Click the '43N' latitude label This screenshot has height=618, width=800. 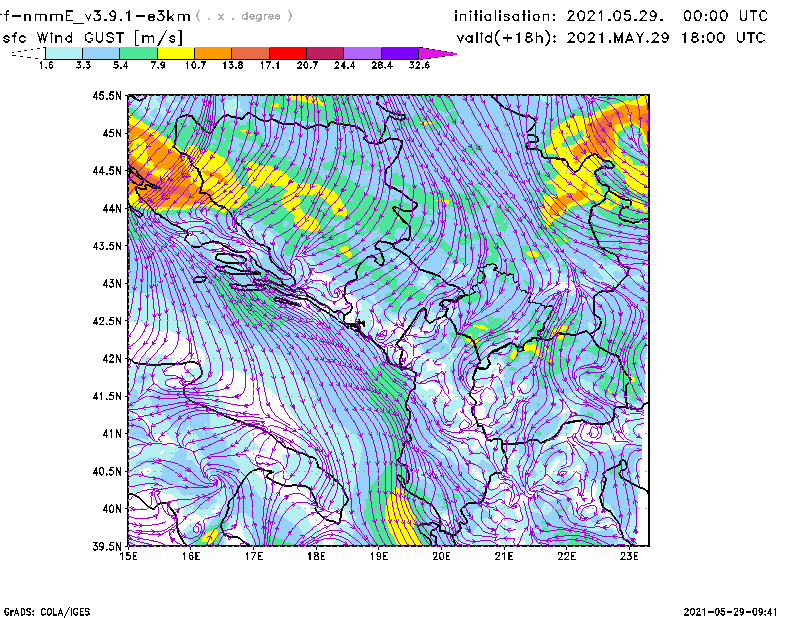tap(112, 283)
